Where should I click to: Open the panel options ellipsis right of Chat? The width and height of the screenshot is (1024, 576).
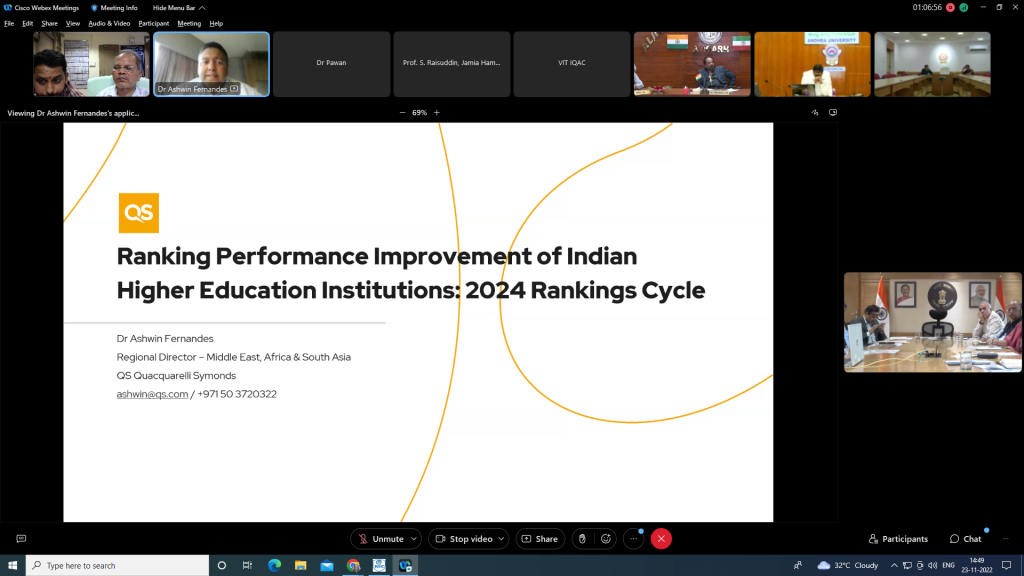point(1006,539)
